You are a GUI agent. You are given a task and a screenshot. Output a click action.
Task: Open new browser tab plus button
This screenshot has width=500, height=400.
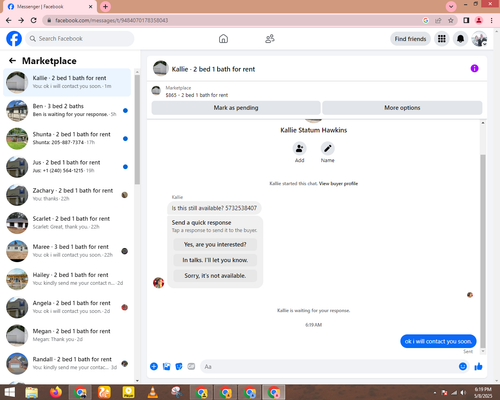pos(105,6)
